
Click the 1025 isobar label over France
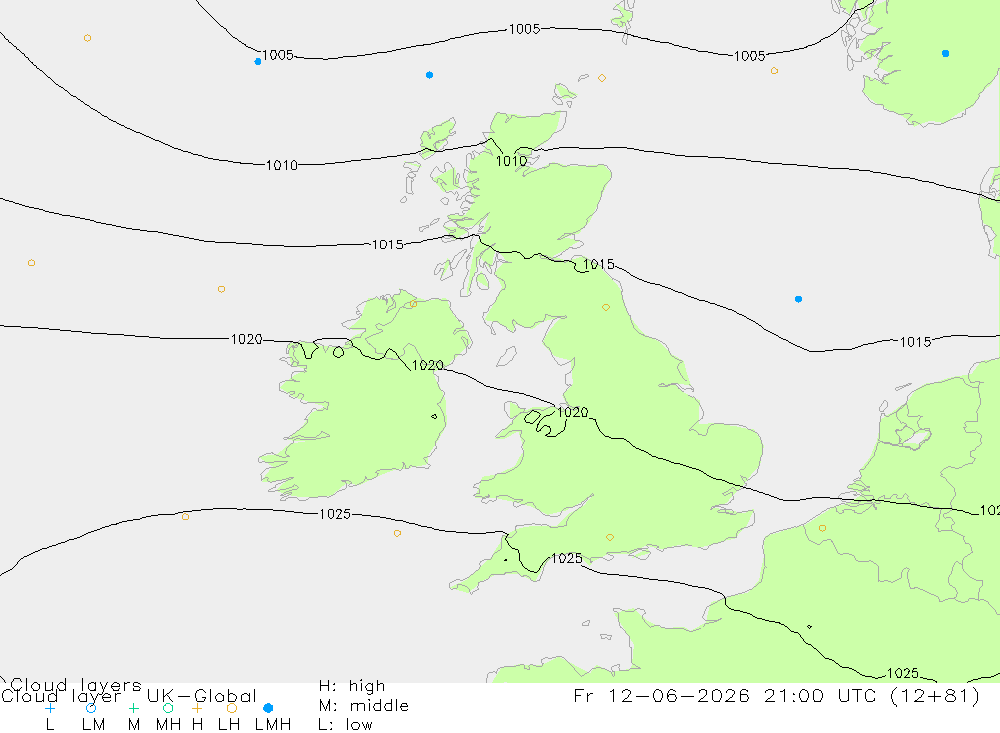pos(903,673)
